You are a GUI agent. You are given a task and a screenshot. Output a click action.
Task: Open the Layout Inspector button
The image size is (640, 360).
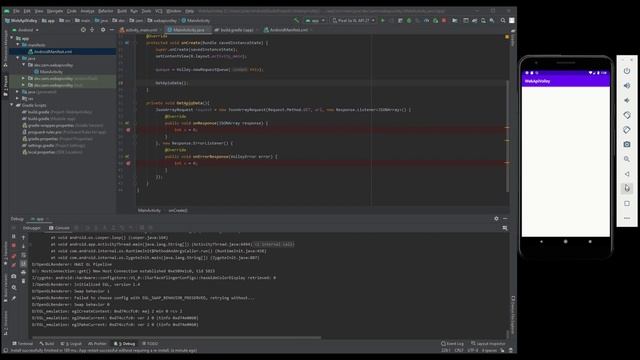(489, 344)
